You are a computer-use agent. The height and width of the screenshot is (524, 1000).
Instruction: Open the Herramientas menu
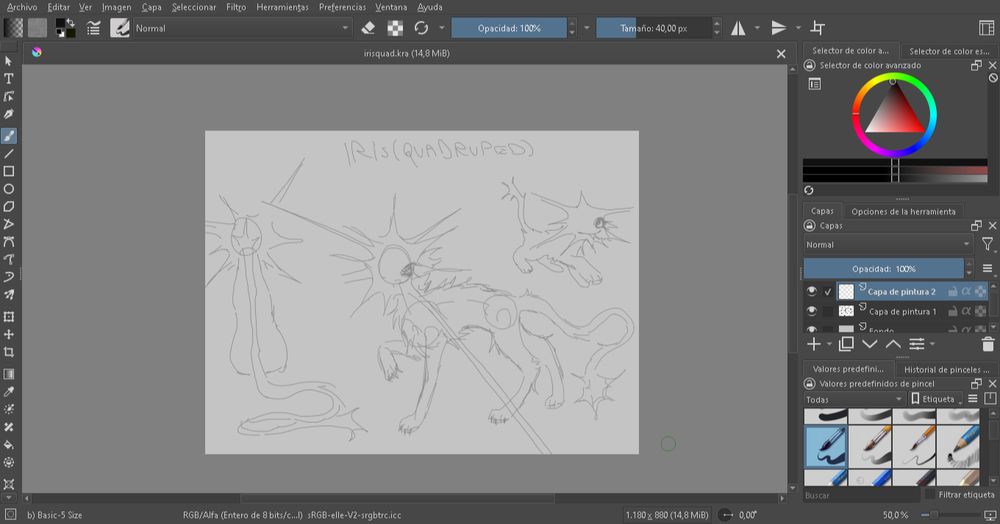click(x=283, y=7)
